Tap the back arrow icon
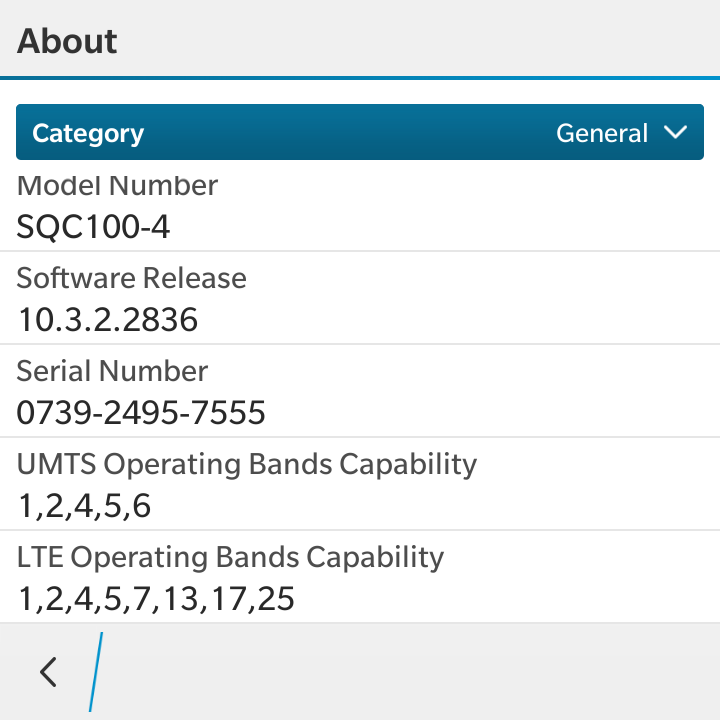Screen dimensions: 720x720 coord(48,672)
